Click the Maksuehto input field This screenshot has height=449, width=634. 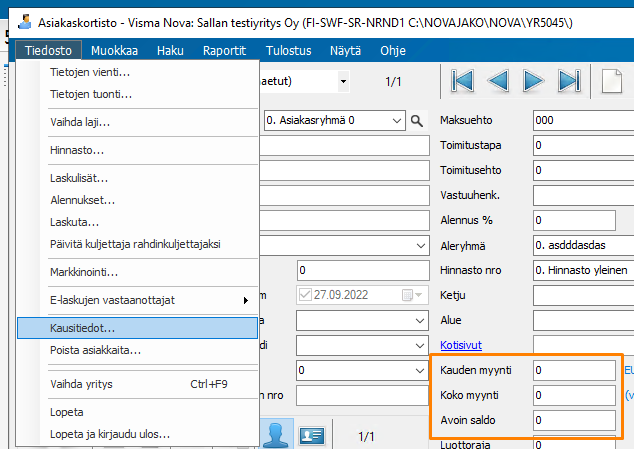[x=583, y=120]
